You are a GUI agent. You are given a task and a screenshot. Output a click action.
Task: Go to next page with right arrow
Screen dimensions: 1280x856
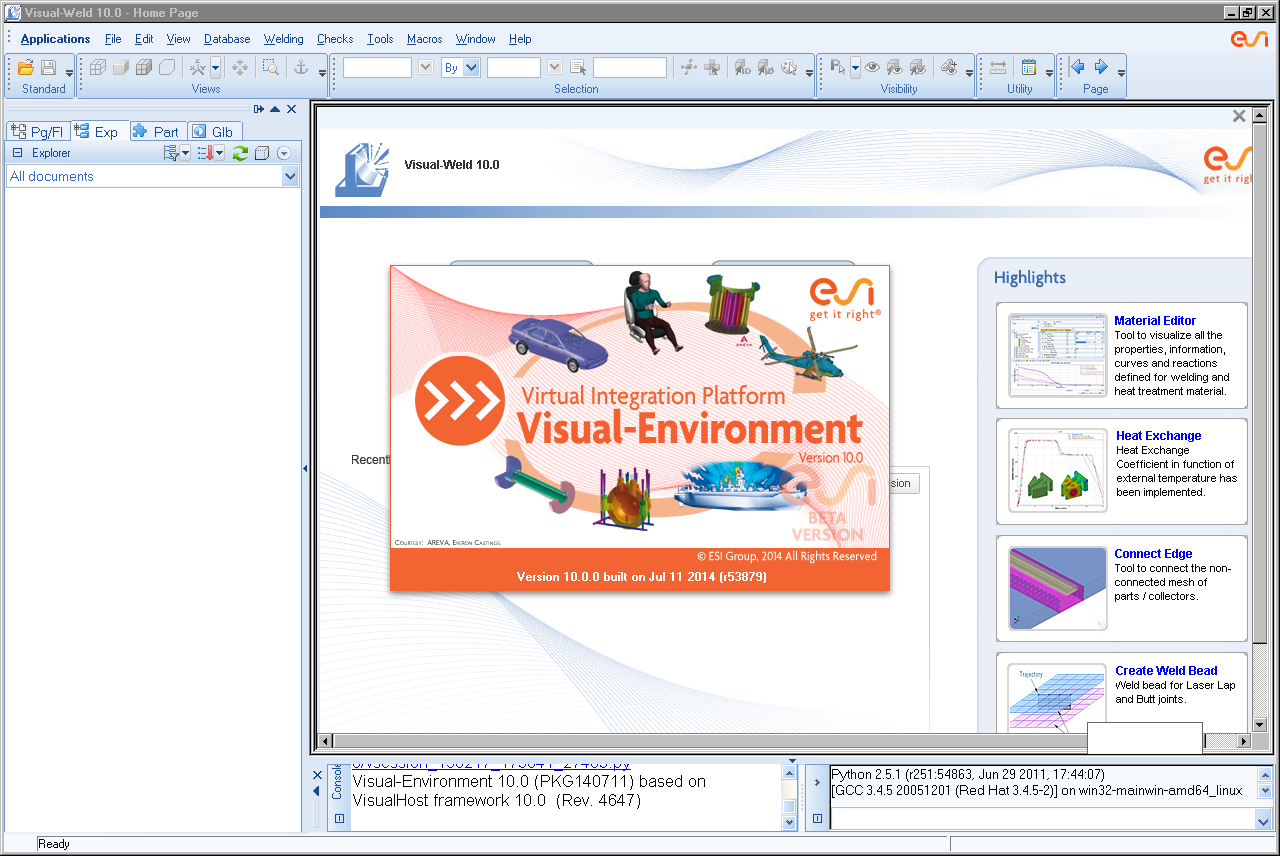pyautogui.click(x=1101, y=67)
